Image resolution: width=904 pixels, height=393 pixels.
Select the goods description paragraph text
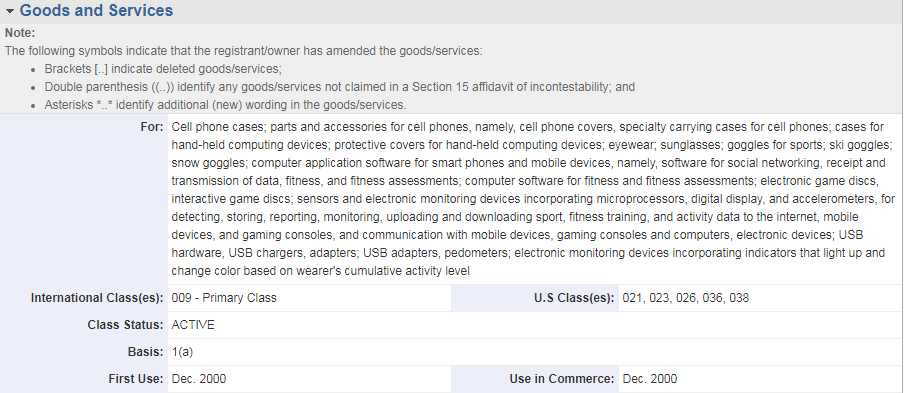click(x=533, y=198)
